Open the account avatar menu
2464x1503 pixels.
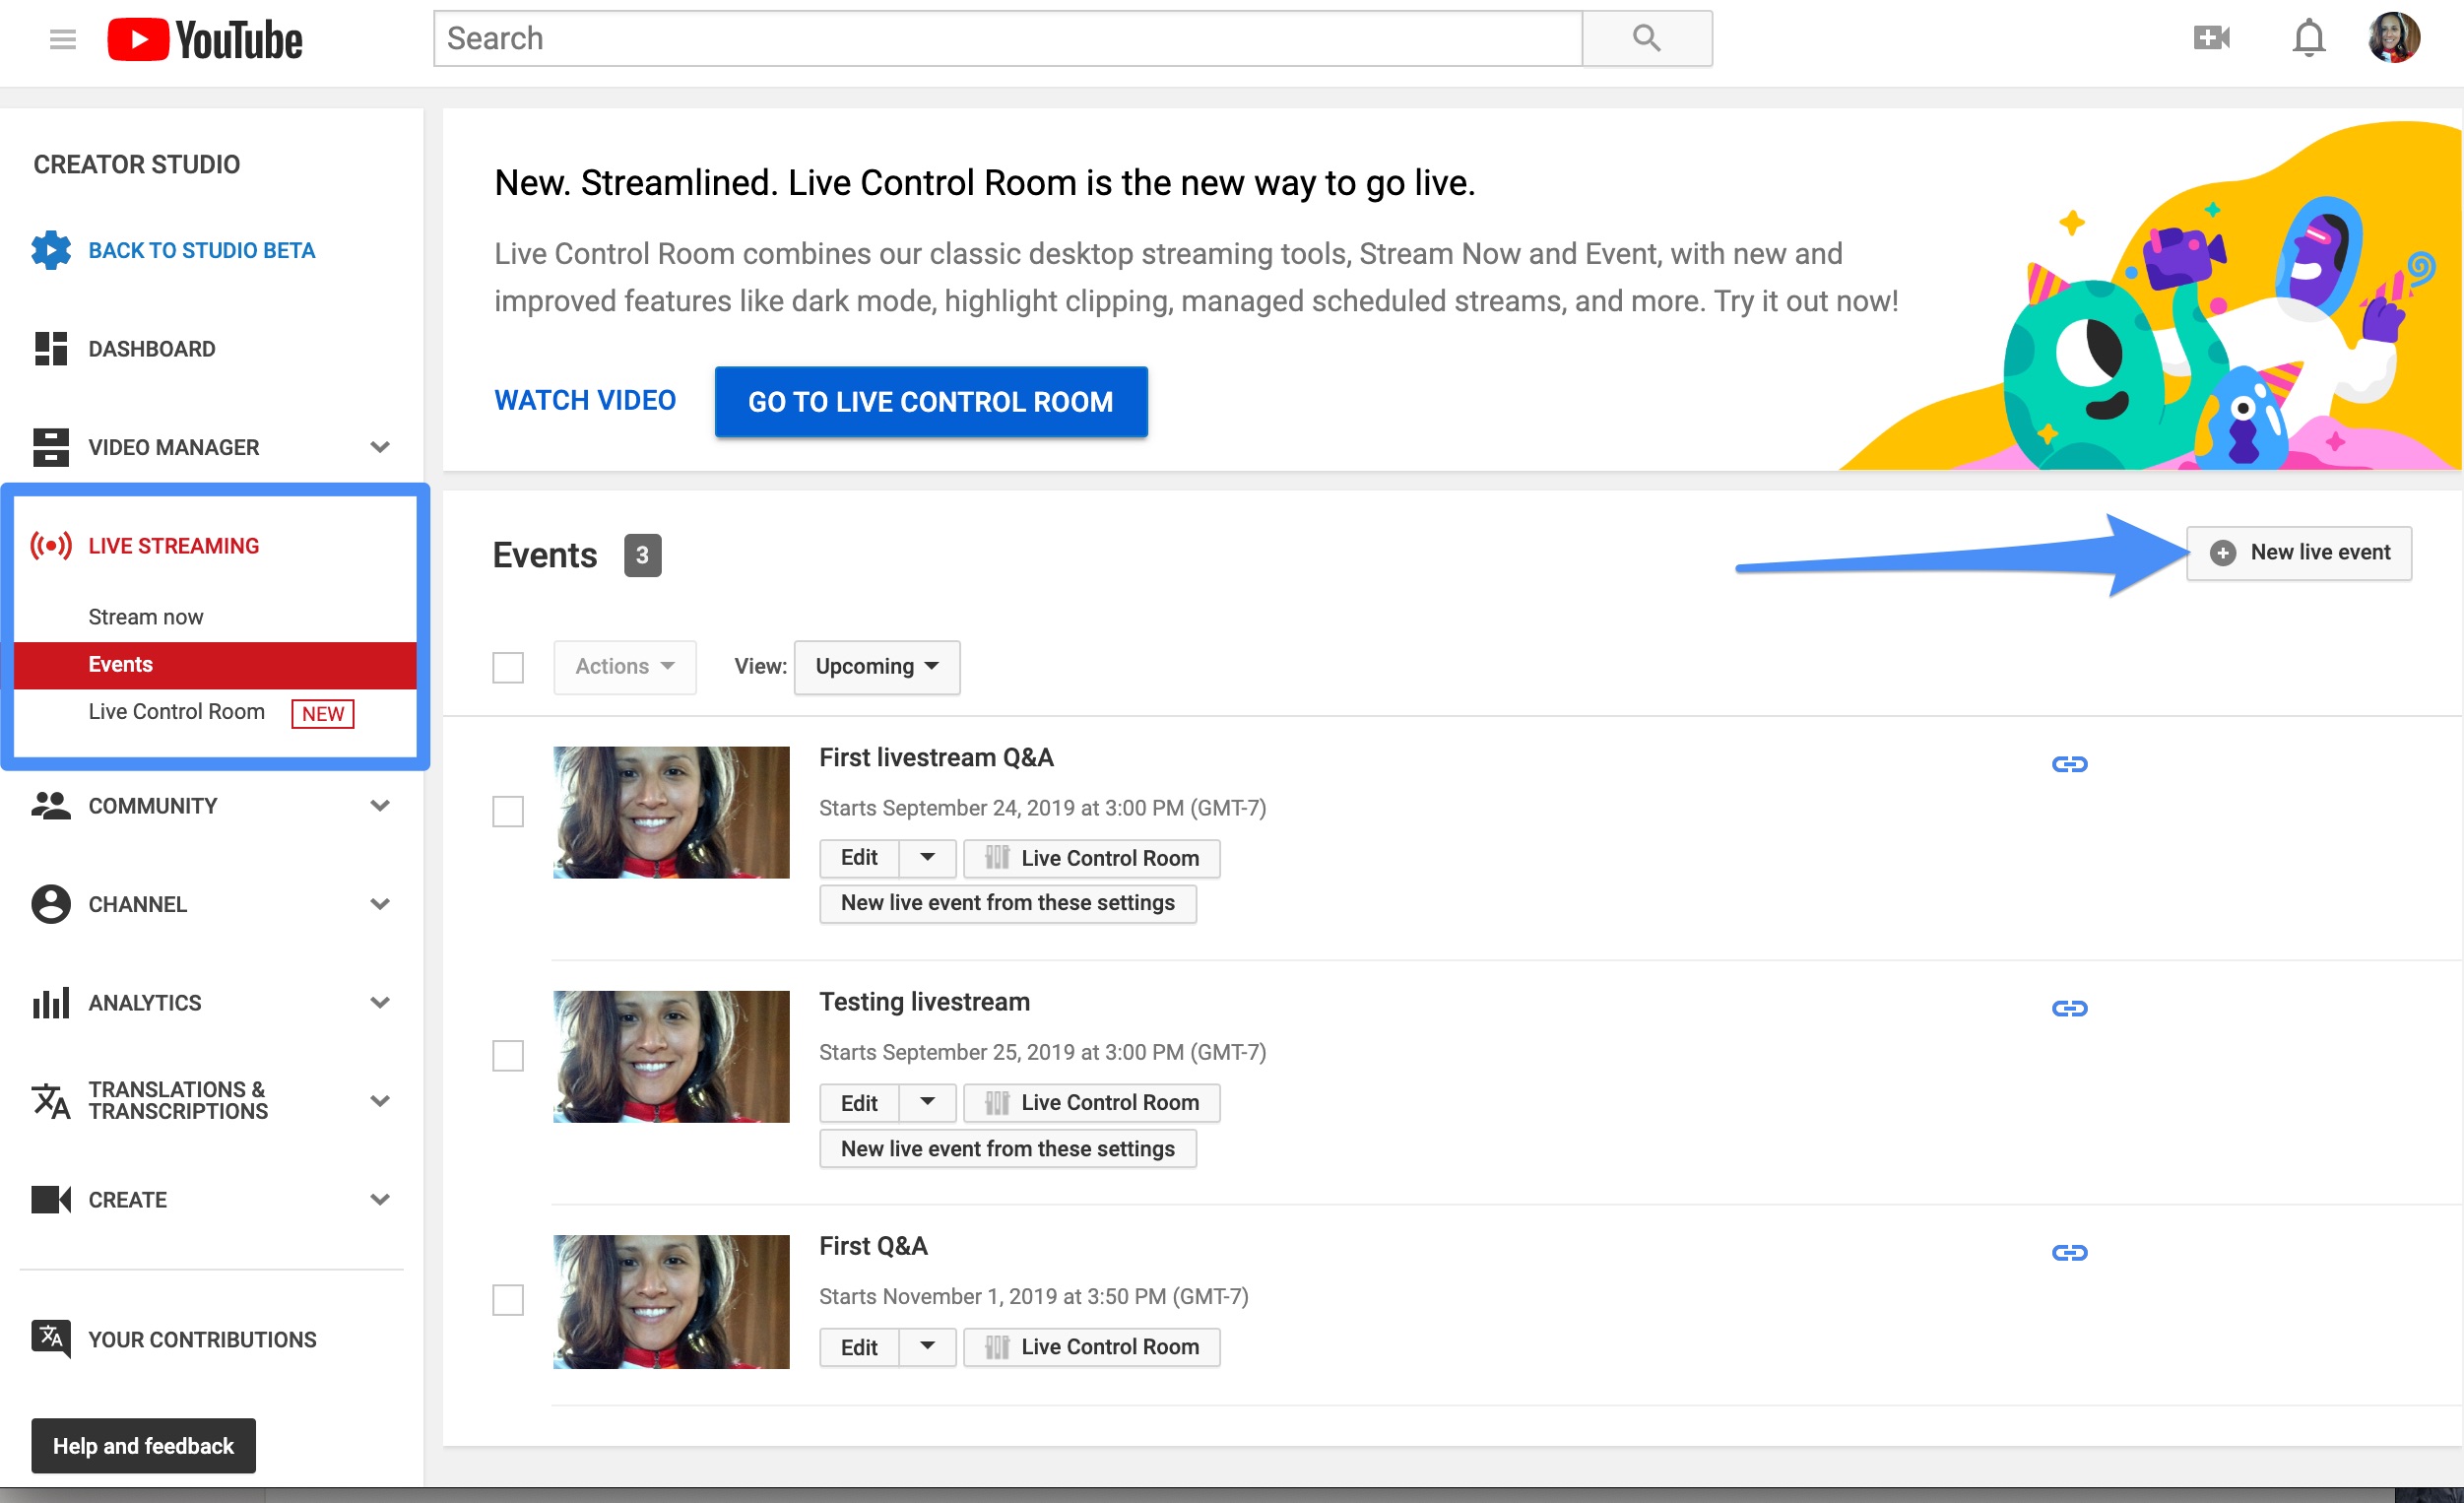tap(2394, 38)
